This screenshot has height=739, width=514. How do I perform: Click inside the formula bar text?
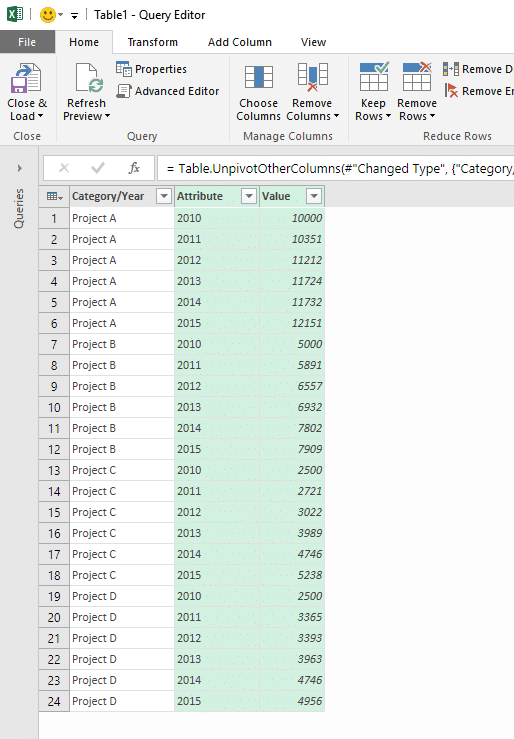coord(336,168)
